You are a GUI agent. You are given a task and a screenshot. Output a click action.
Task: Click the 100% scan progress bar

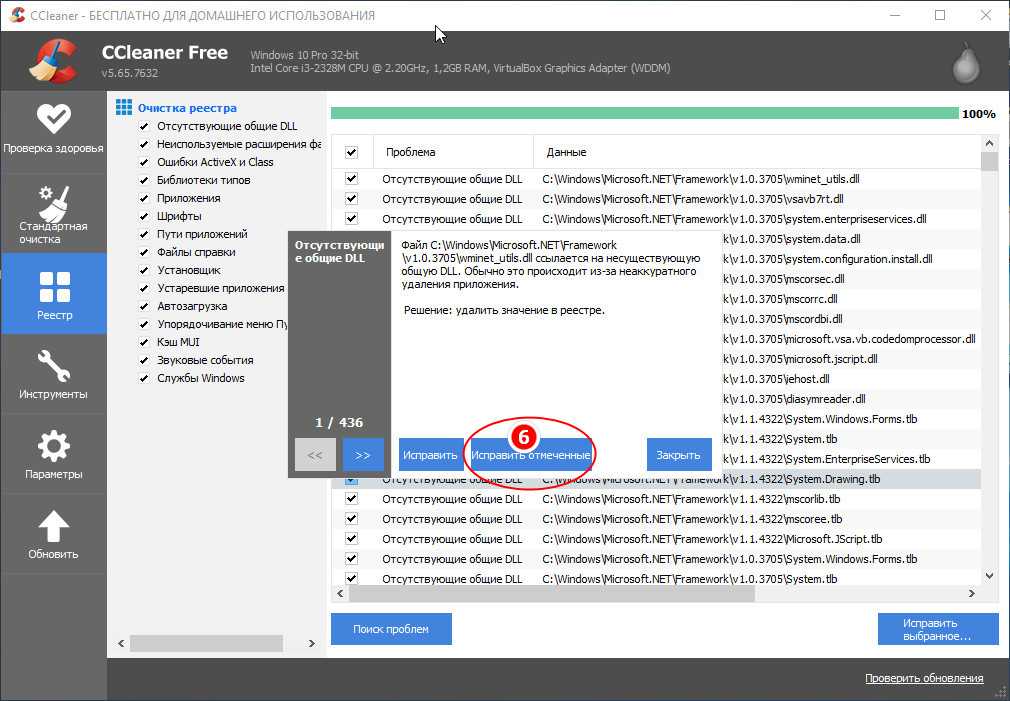pyautogui.click(x=644, y=113)
